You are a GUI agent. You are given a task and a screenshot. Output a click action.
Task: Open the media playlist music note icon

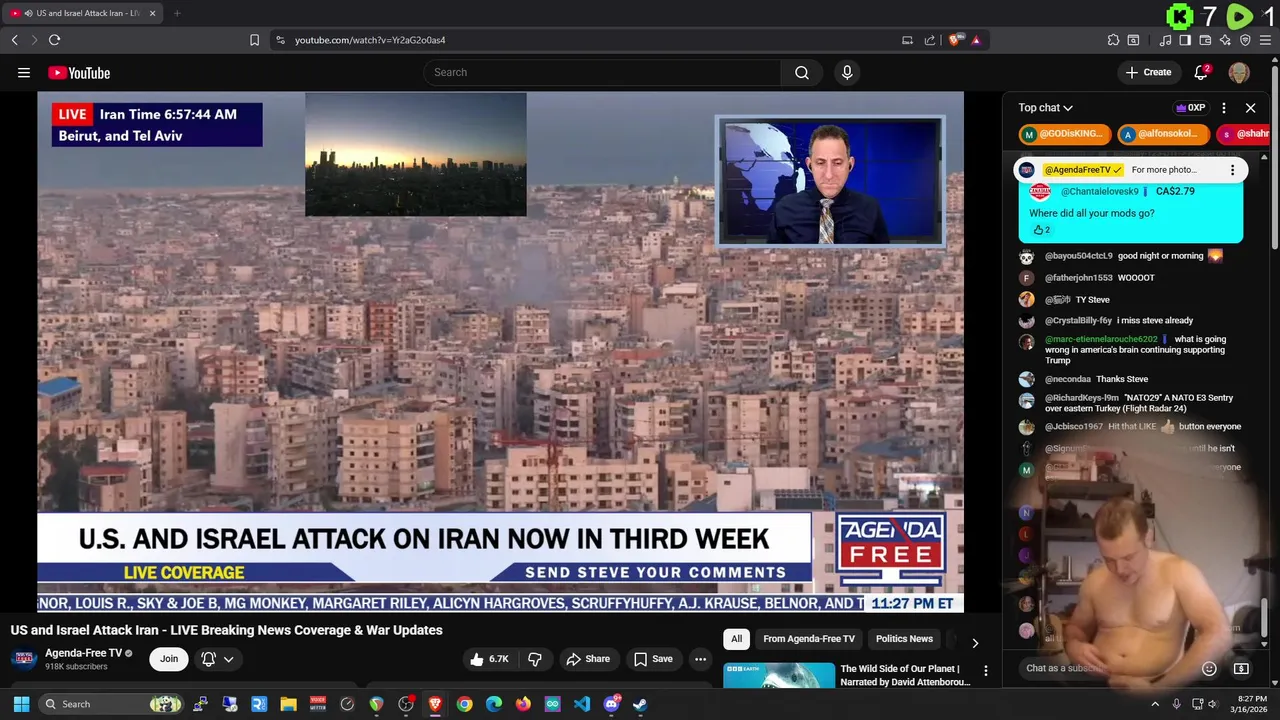pos(1165,40)
